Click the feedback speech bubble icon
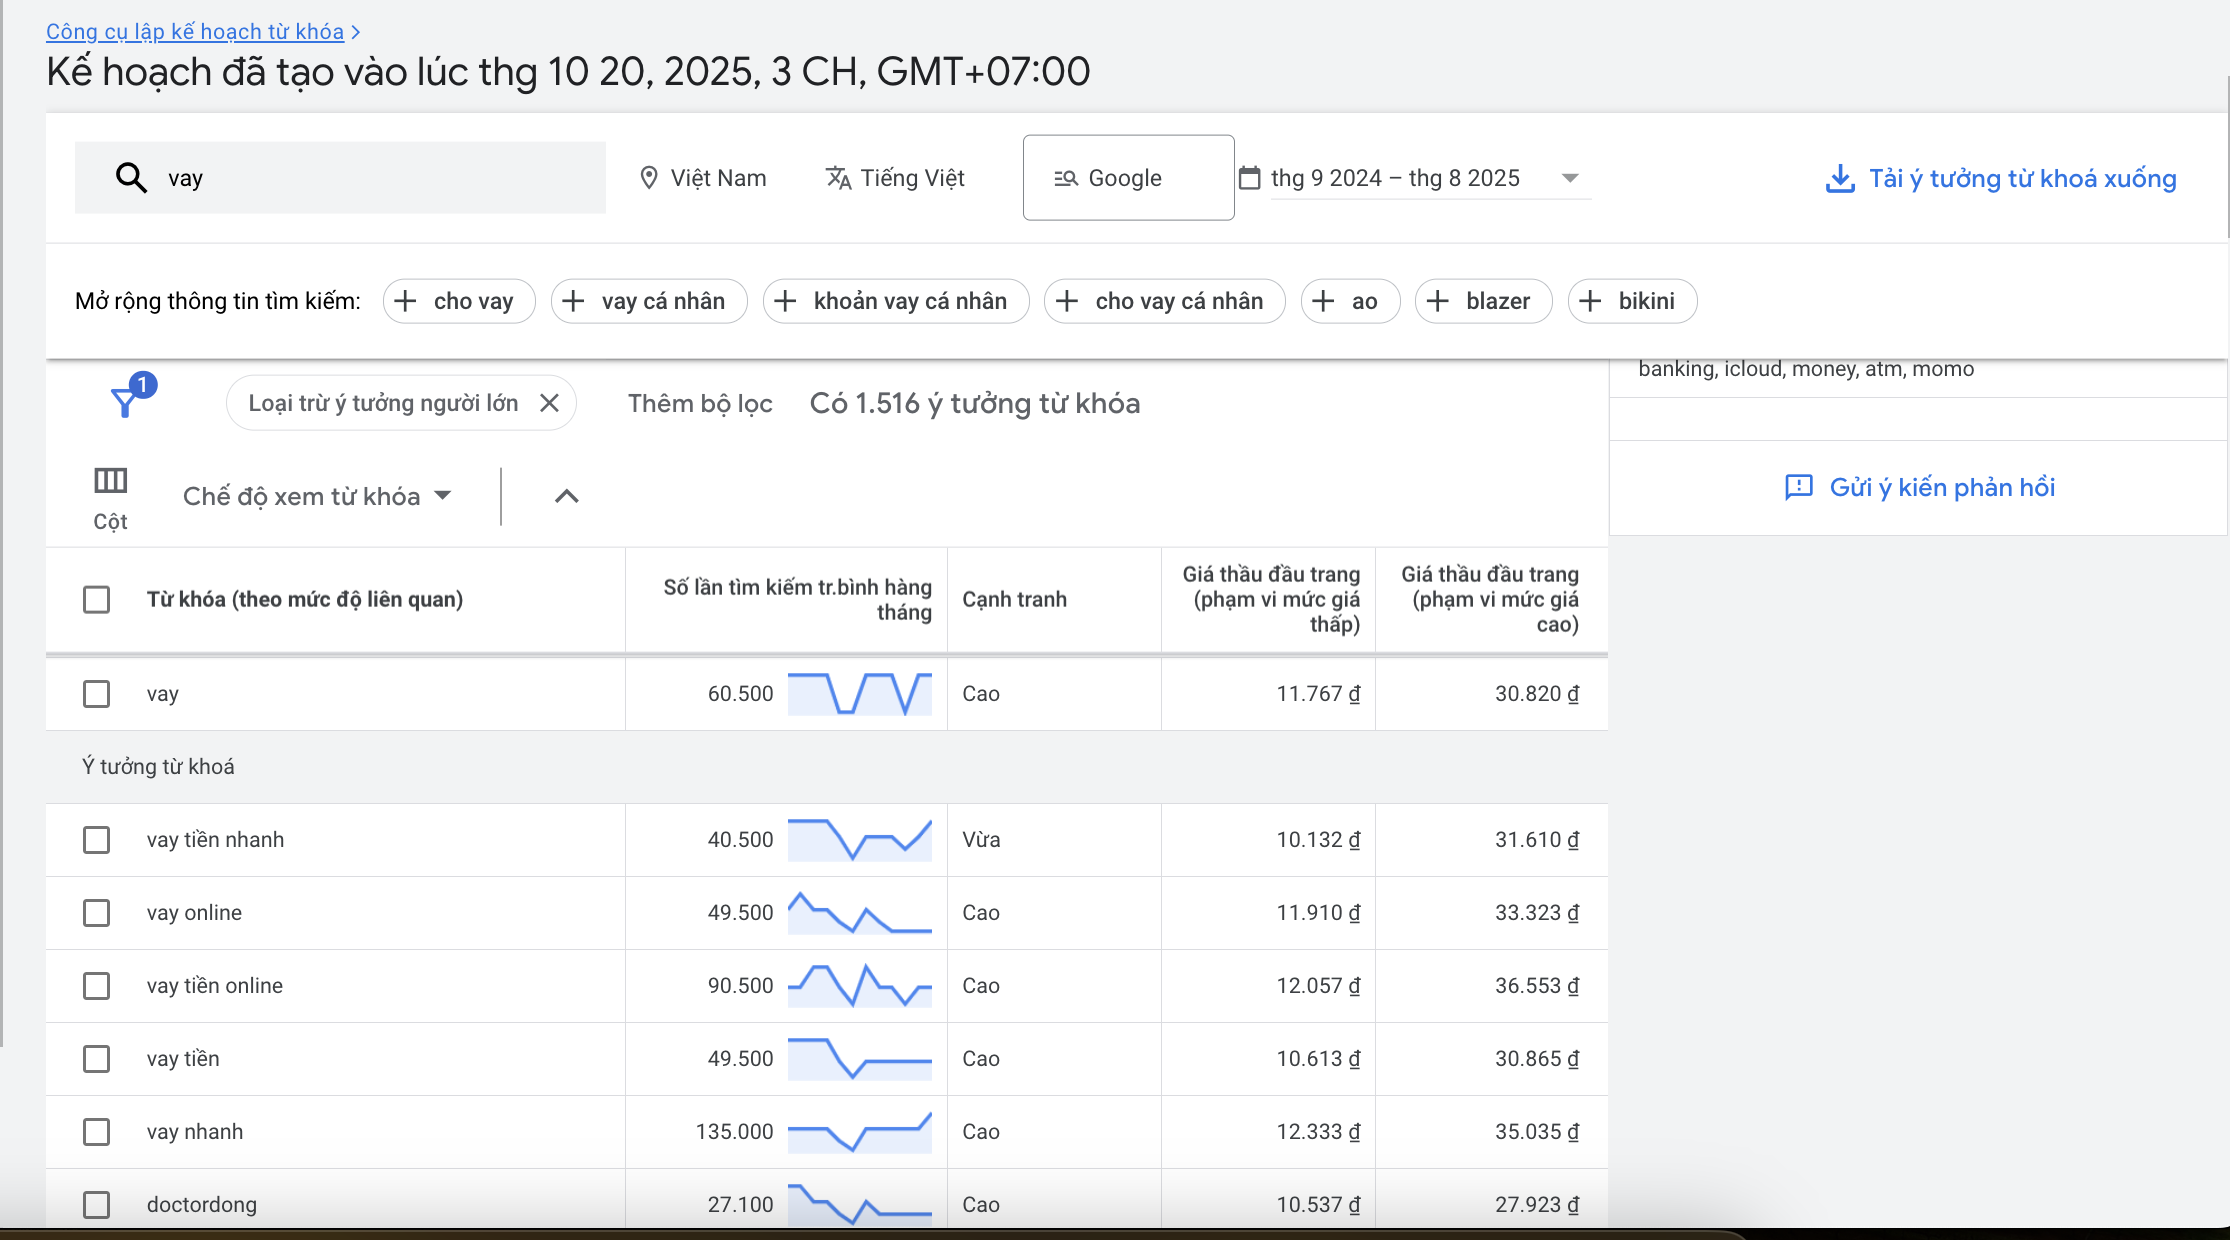 click(x=1798, y=487)
